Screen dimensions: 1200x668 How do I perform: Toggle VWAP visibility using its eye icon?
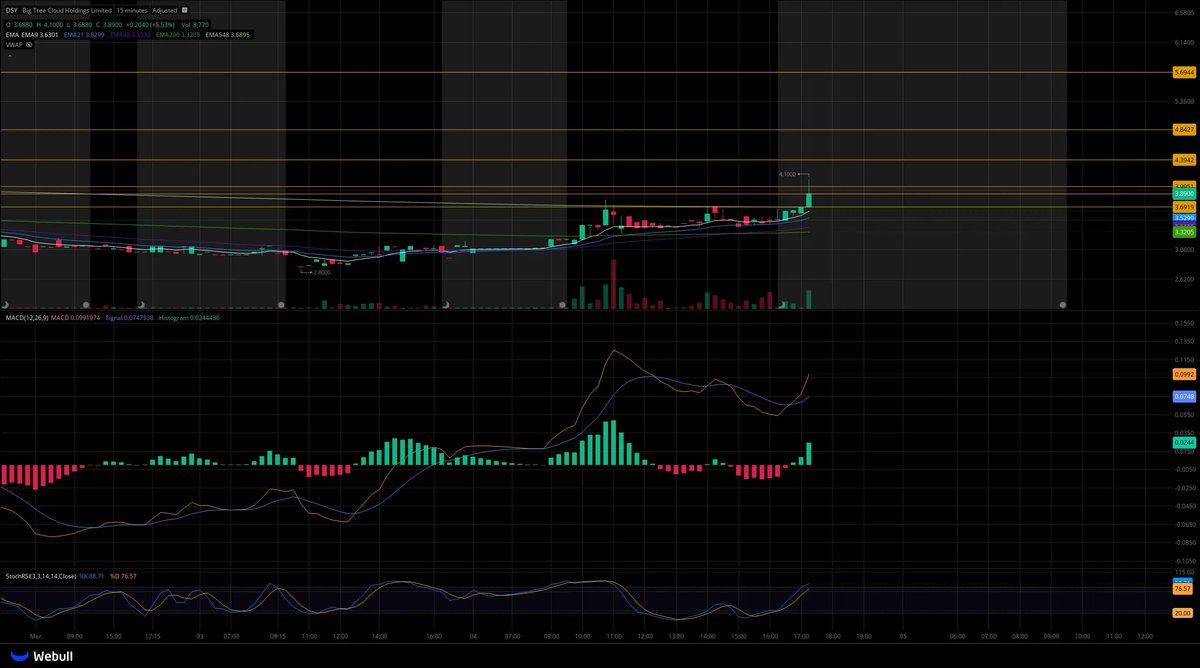point(29,44)
